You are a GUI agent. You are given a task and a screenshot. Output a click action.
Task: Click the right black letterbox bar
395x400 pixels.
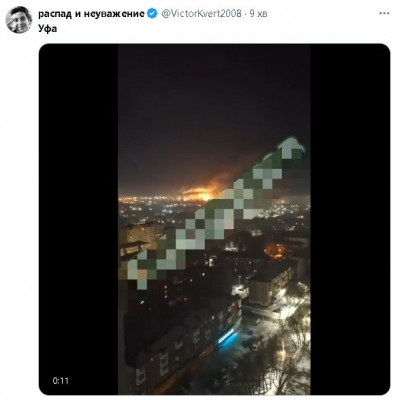click(x=350, y=219)
